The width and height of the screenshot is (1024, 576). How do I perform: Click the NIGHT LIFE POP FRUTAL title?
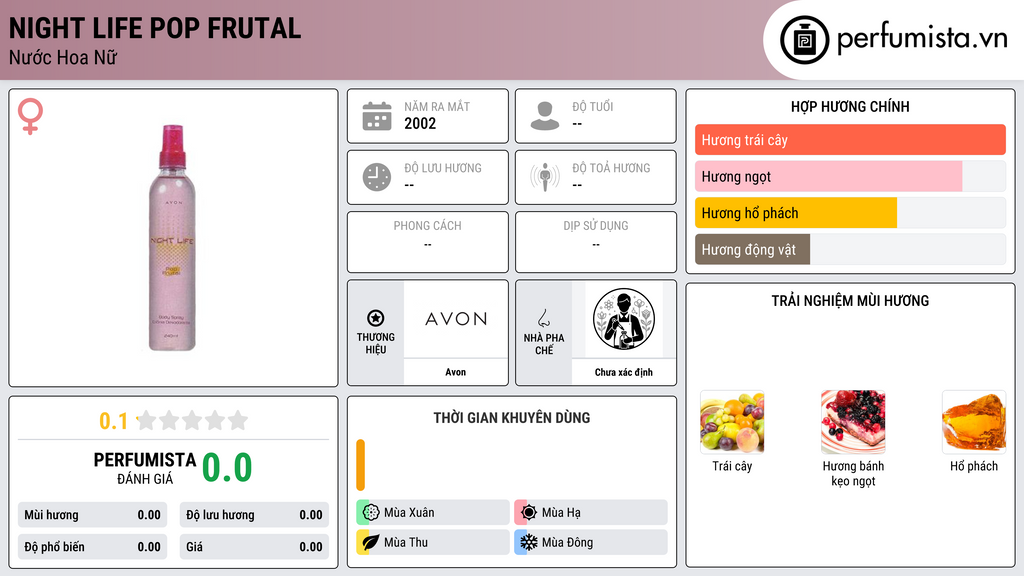coord(155,28)
